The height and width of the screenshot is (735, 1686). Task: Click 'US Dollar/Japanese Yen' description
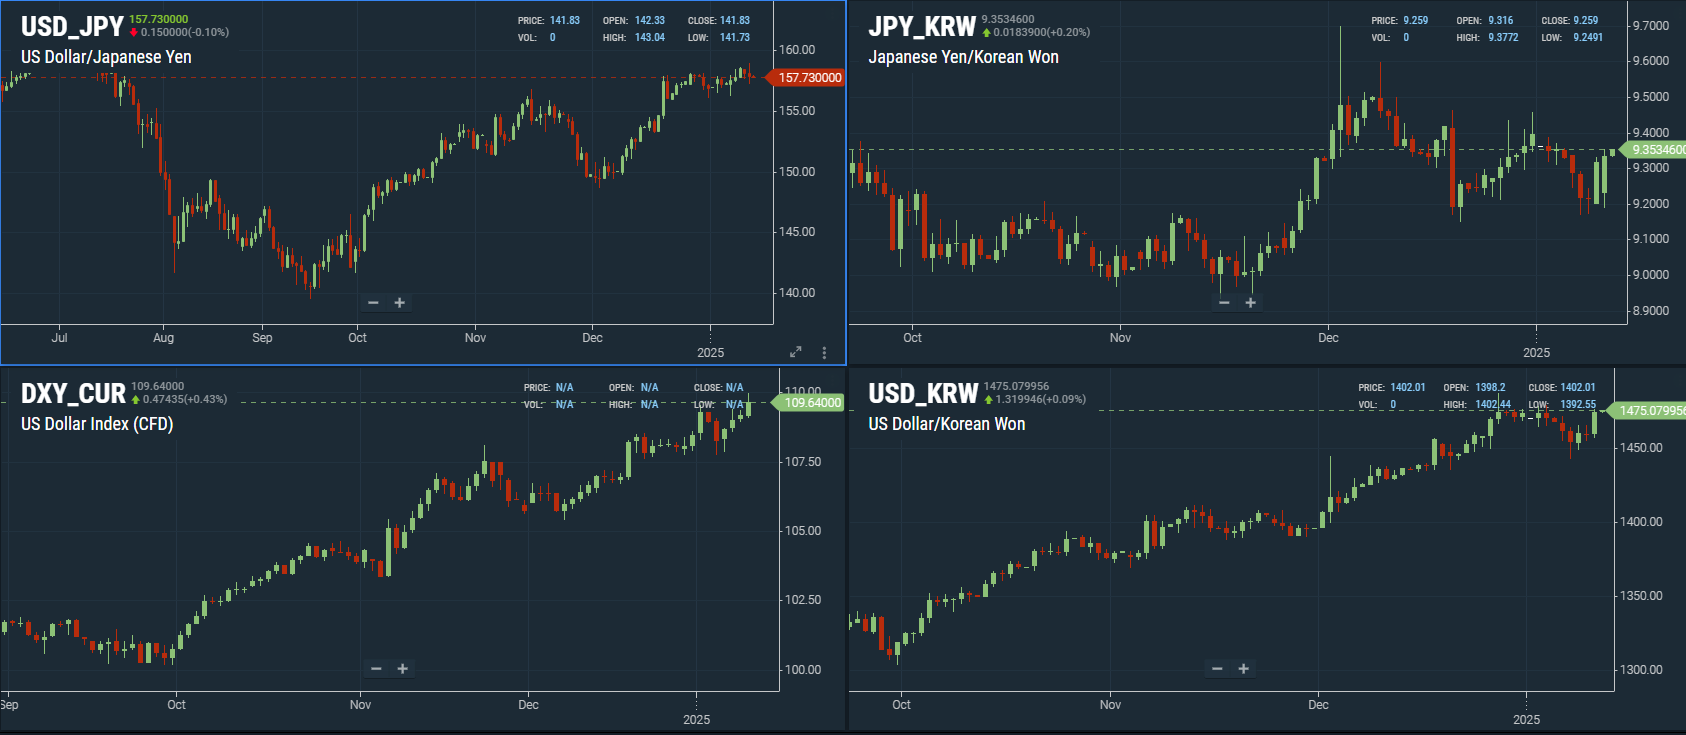[106, 57]
